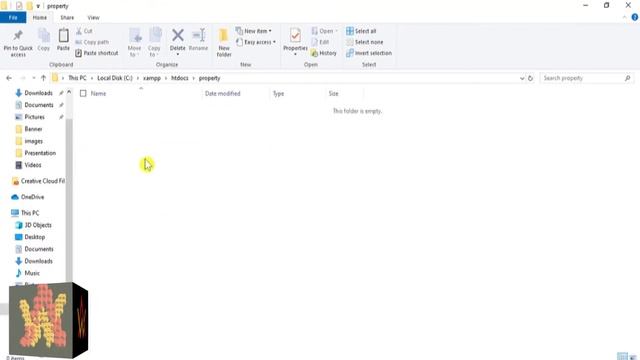This screenshot has height=360, width=640.
Task: Sort by the Size column header
Action: pos(333,93)
